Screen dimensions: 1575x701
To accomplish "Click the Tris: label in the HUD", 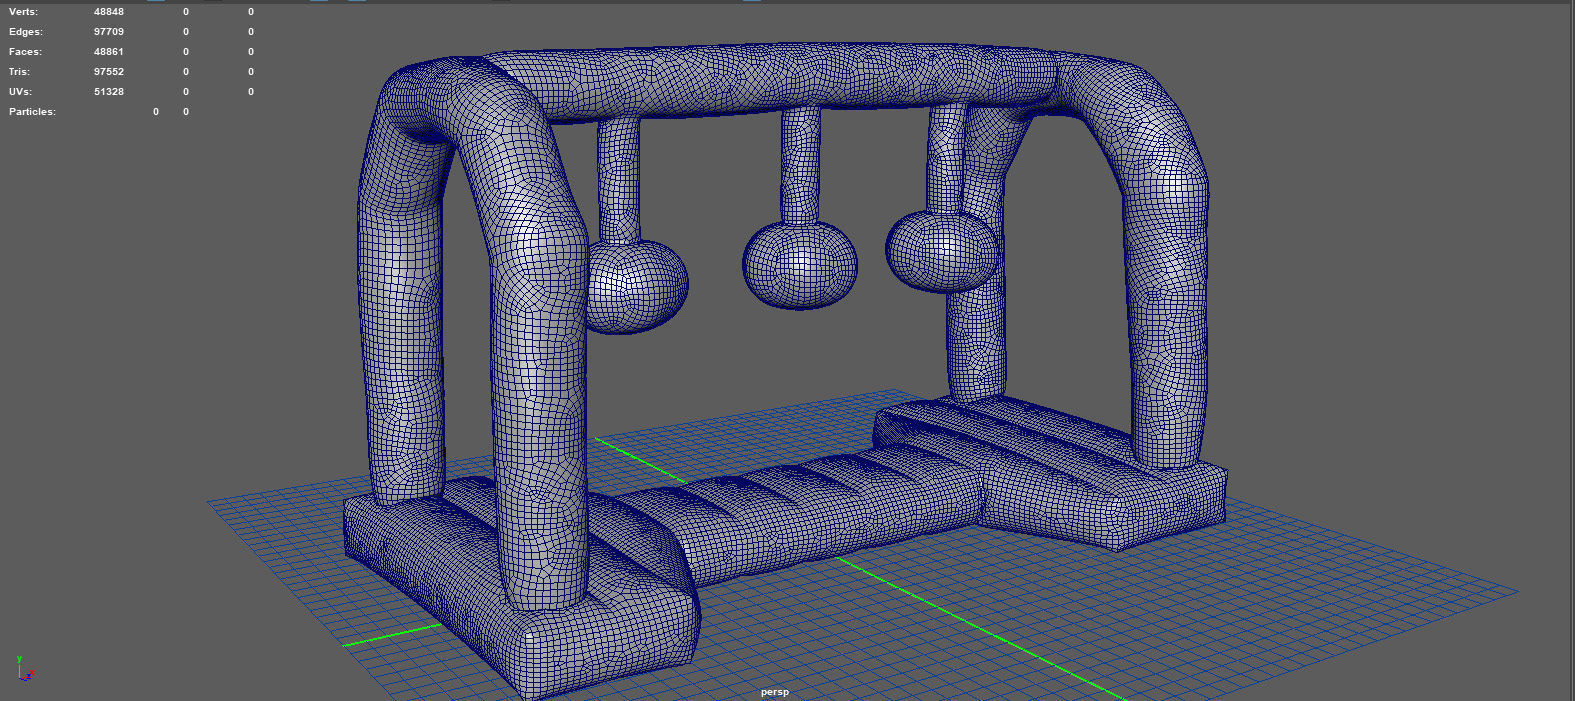I will 19,72.
